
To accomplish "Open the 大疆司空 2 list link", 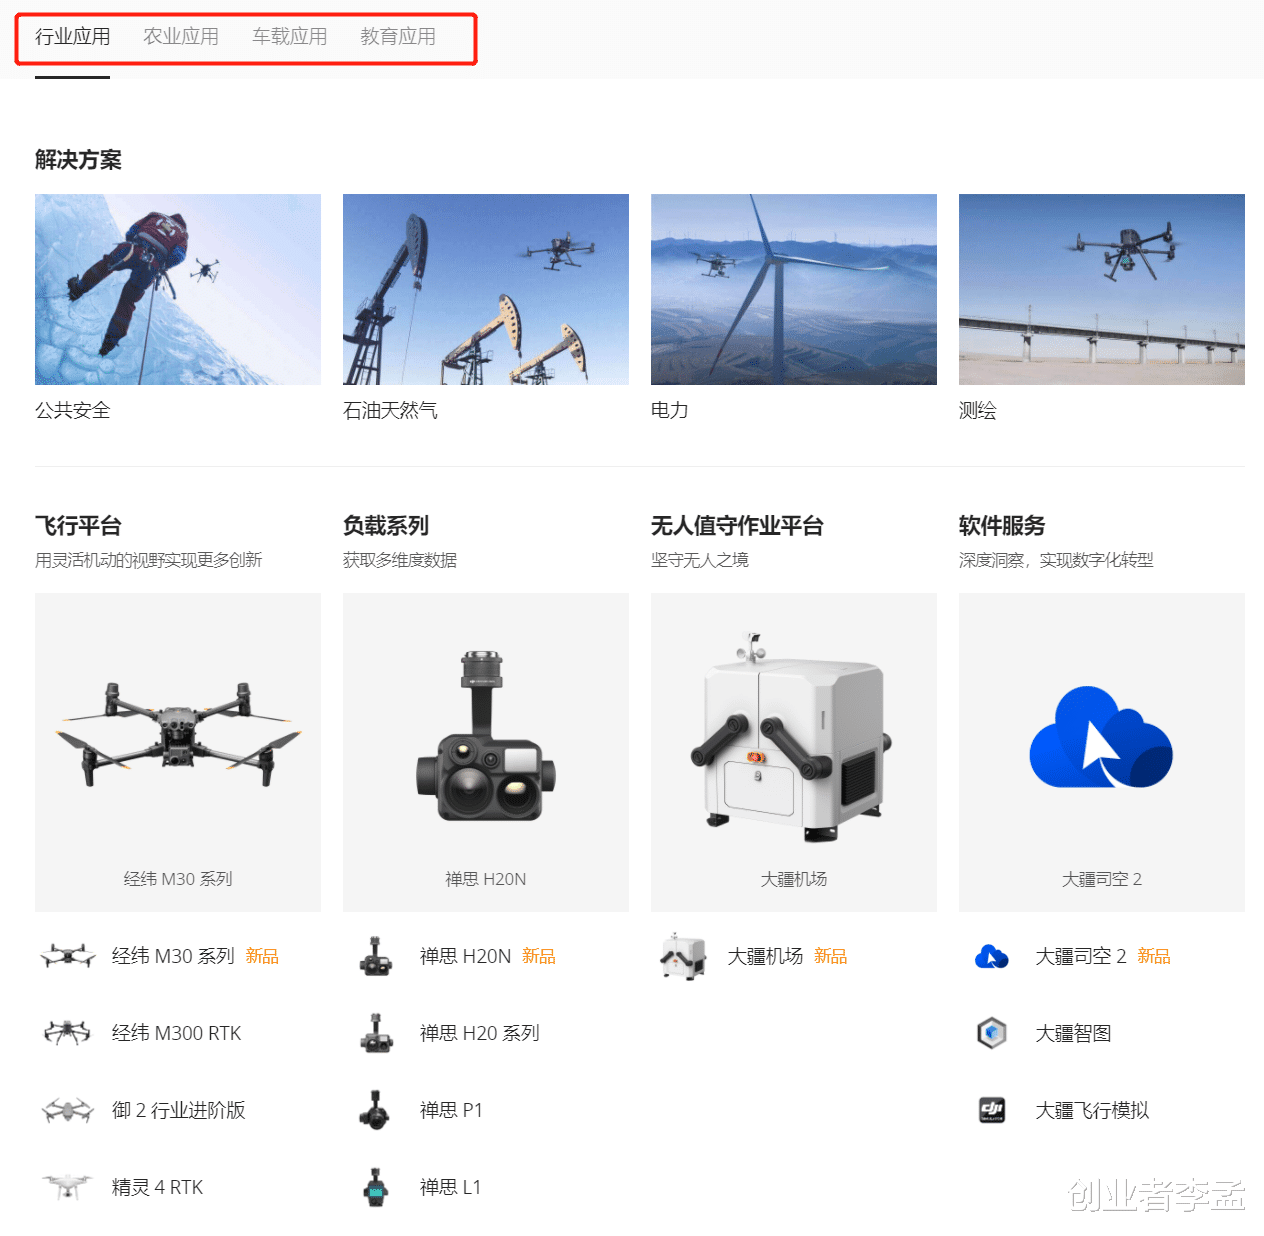I will pos(1082,956).
